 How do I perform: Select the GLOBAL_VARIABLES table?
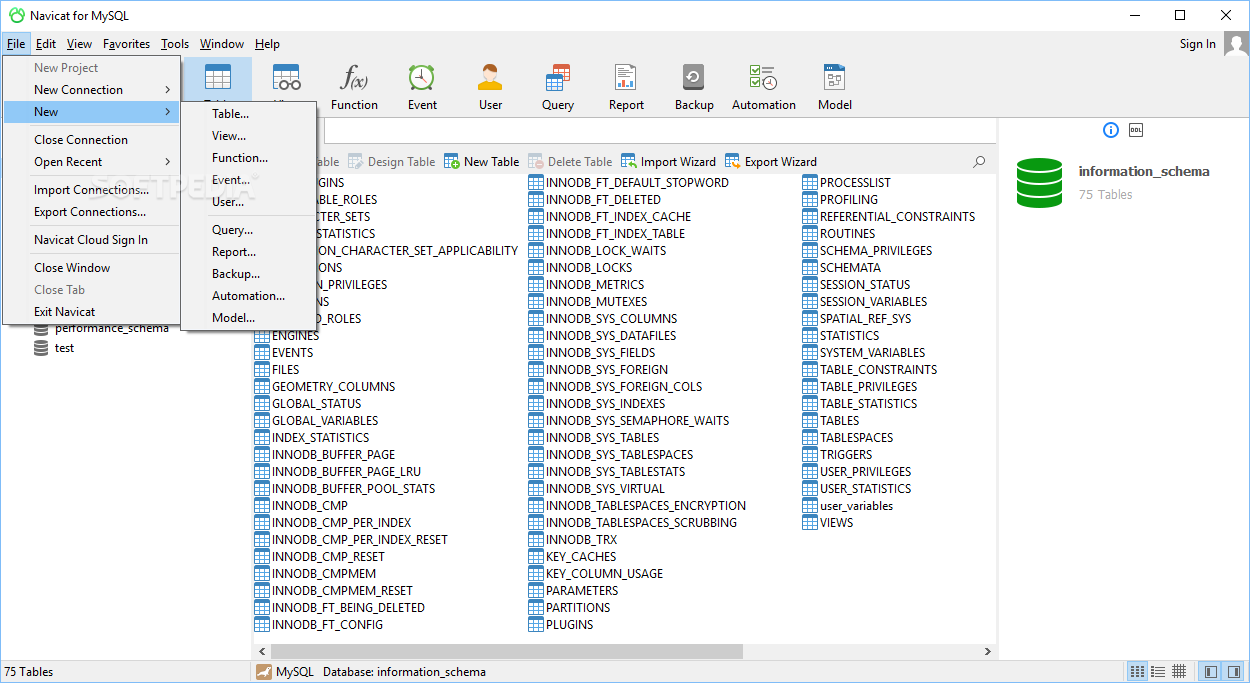pos(316,421)
